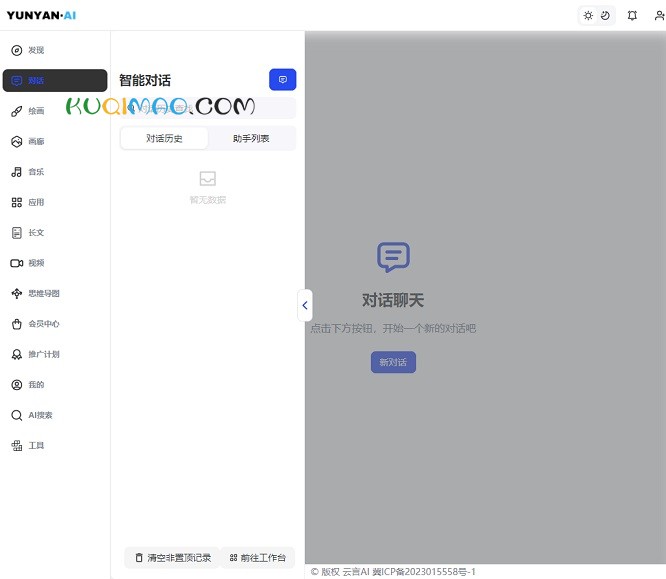Open 会员中心 (Member Center) in sidebar
Image resolution: width=666 pixels, height=579 pixels.
coord(43,324)
